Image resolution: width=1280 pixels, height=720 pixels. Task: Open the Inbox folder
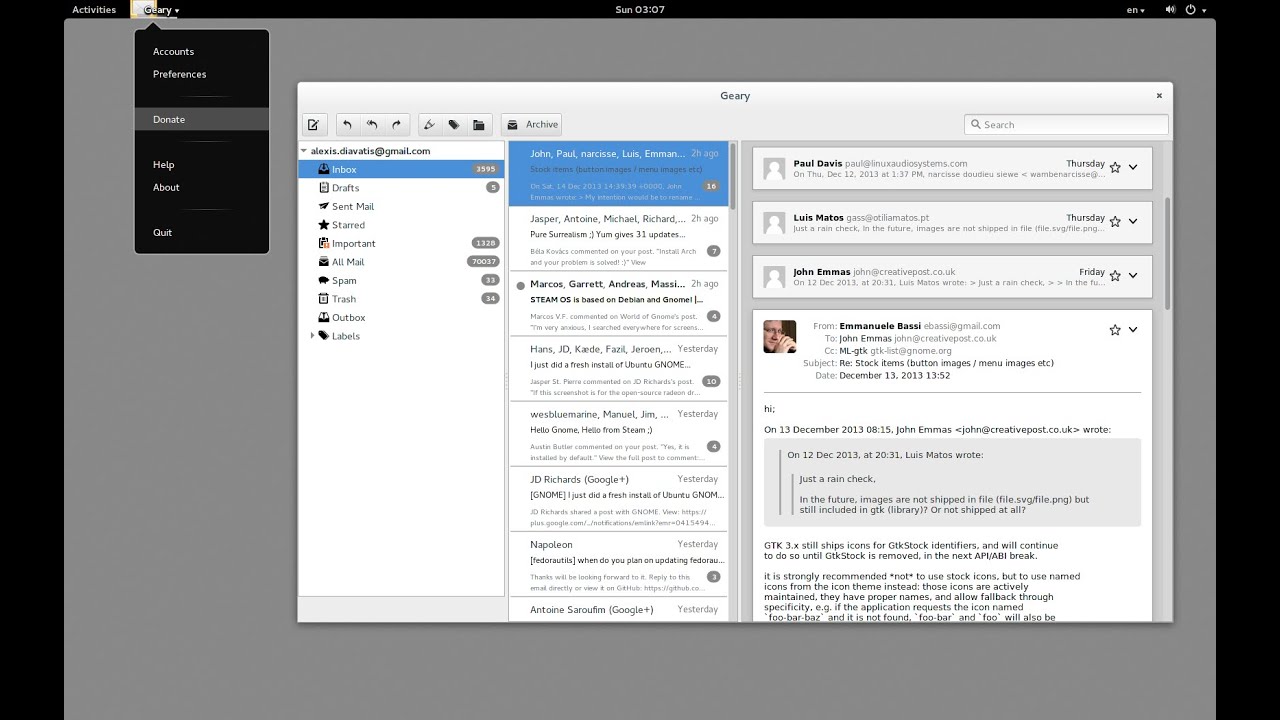(x=401, y=170)
